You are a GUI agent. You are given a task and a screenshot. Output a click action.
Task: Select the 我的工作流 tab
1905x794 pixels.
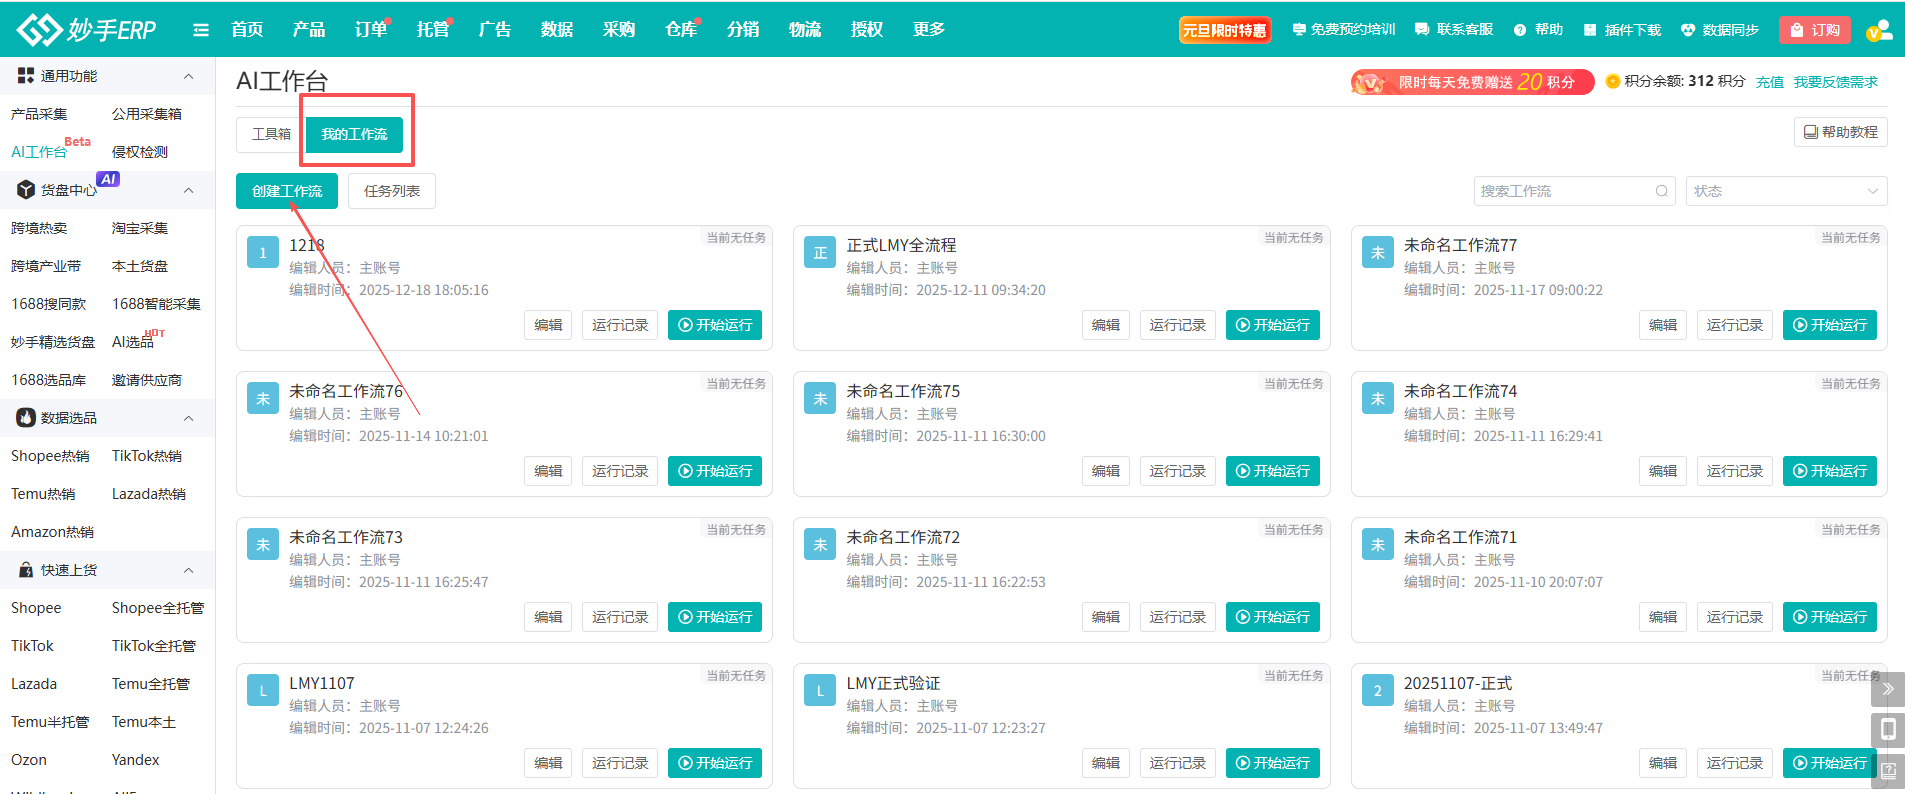pos(354,134)
